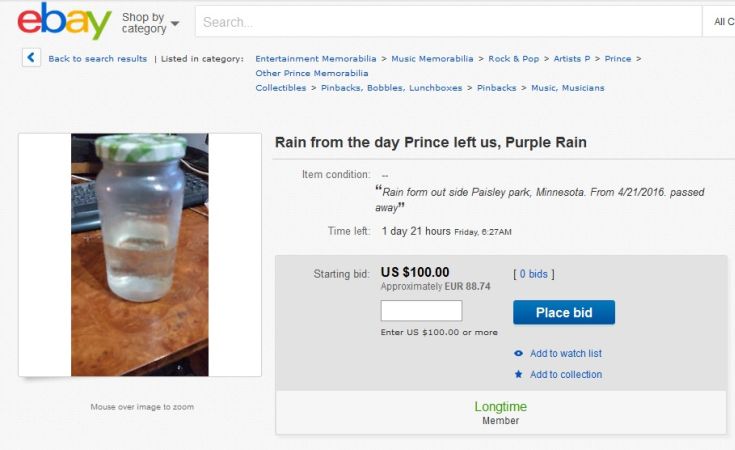The height and width of the screenshot is (450, 735).
Task: Expand the All Categories search dropdown
Action: pyautogui.click(x=722, y=21)
